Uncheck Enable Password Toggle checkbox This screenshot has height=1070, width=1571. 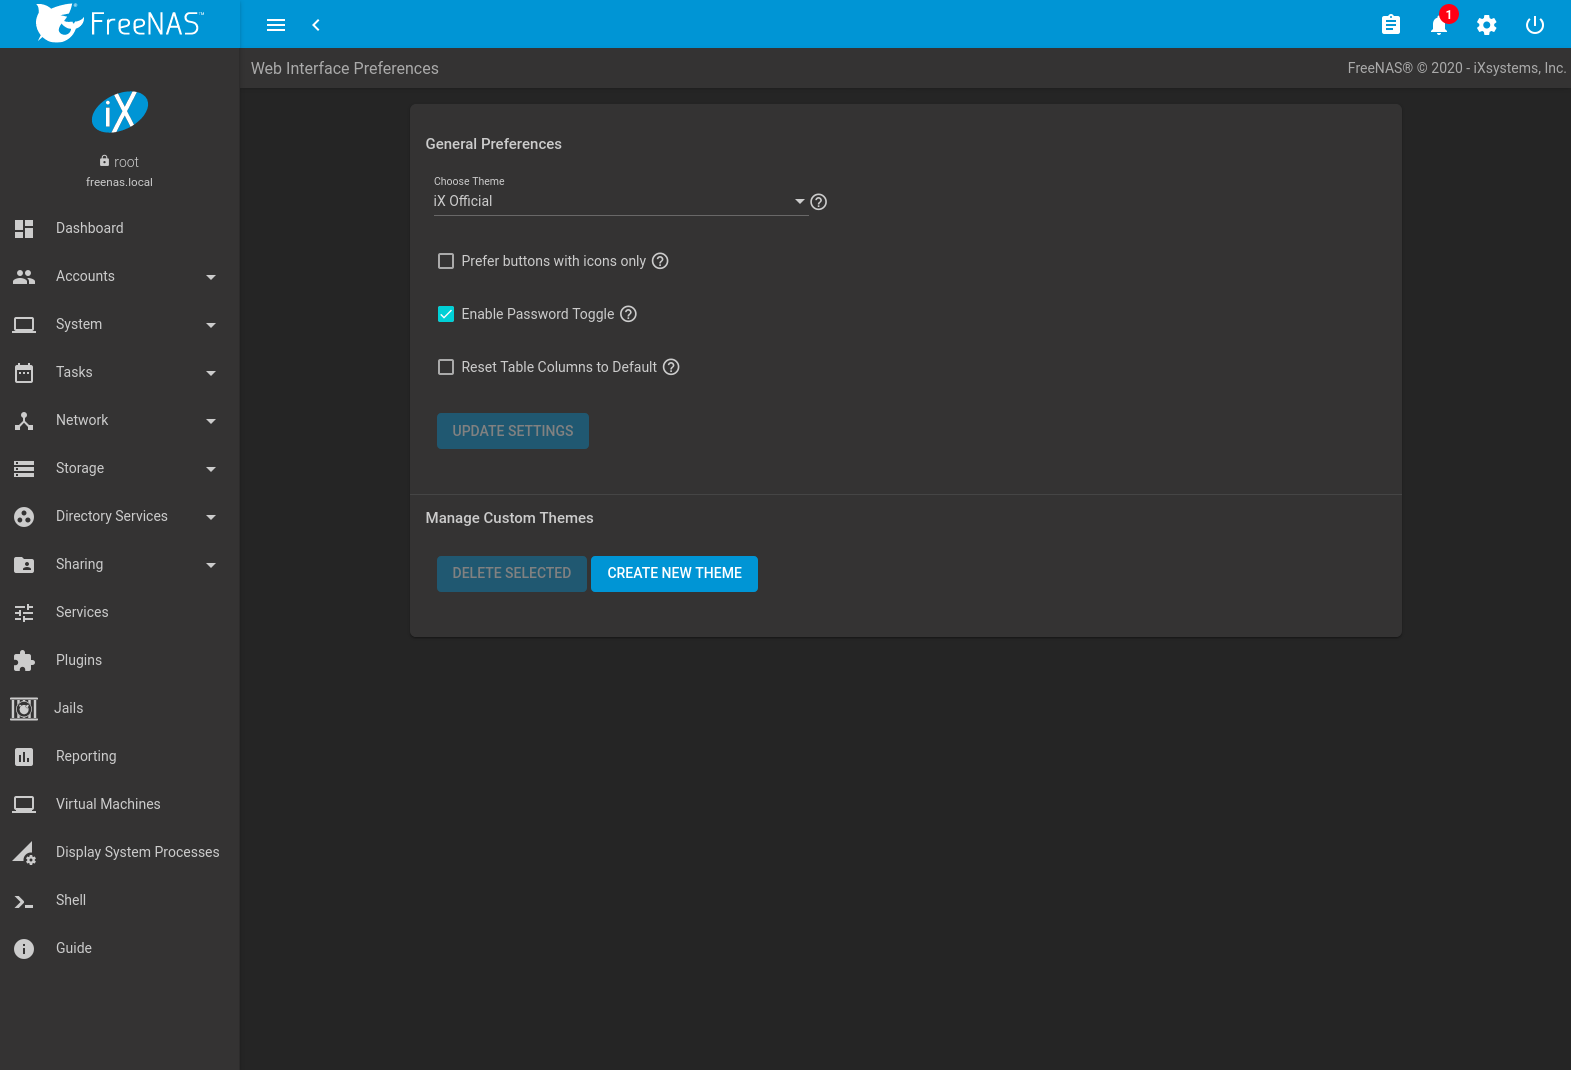point(446,314)
